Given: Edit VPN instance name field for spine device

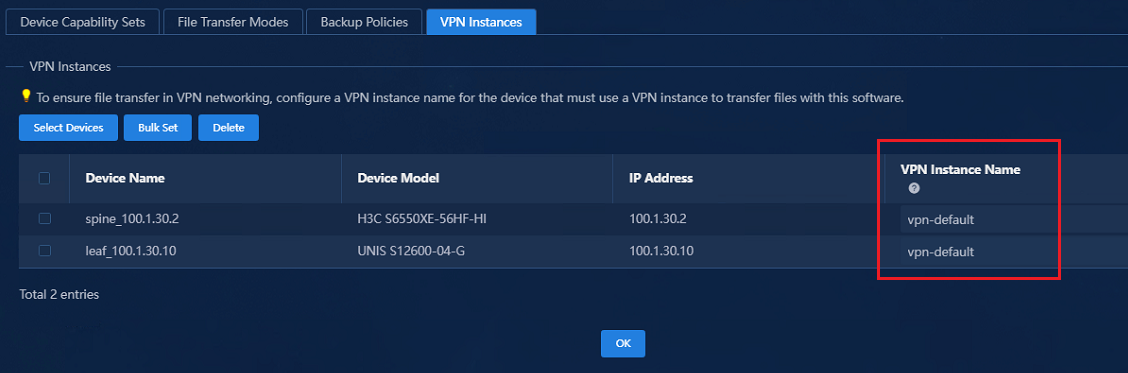Looking at the screenshot, I should tap(1014, 220).
